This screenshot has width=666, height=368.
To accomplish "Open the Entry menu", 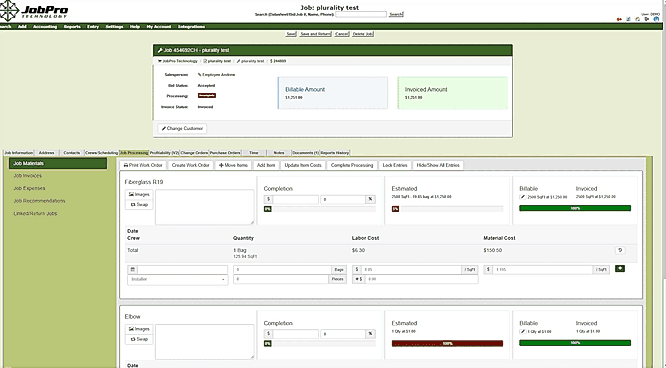I will tap(93, 26).
